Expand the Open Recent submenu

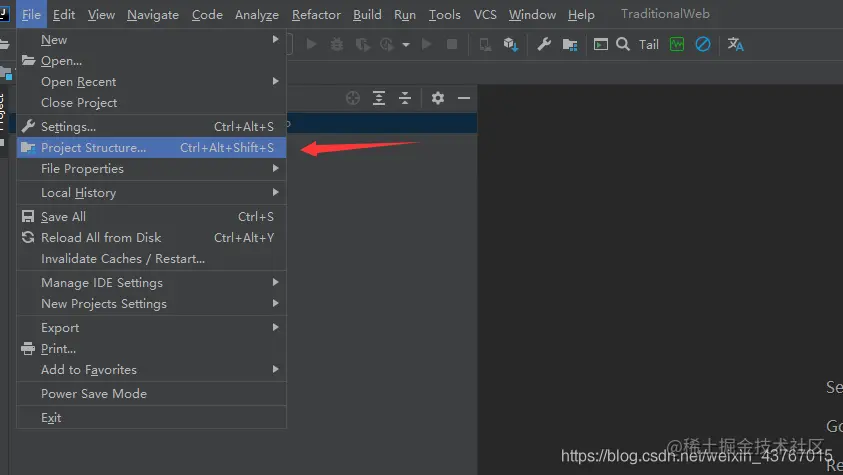tap(152, 82)
